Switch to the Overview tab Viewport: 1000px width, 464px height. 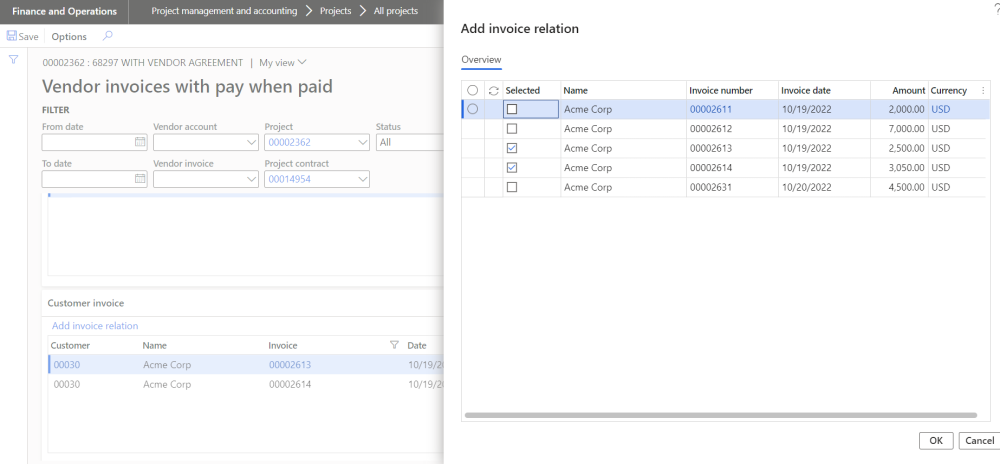coord(481,60)
